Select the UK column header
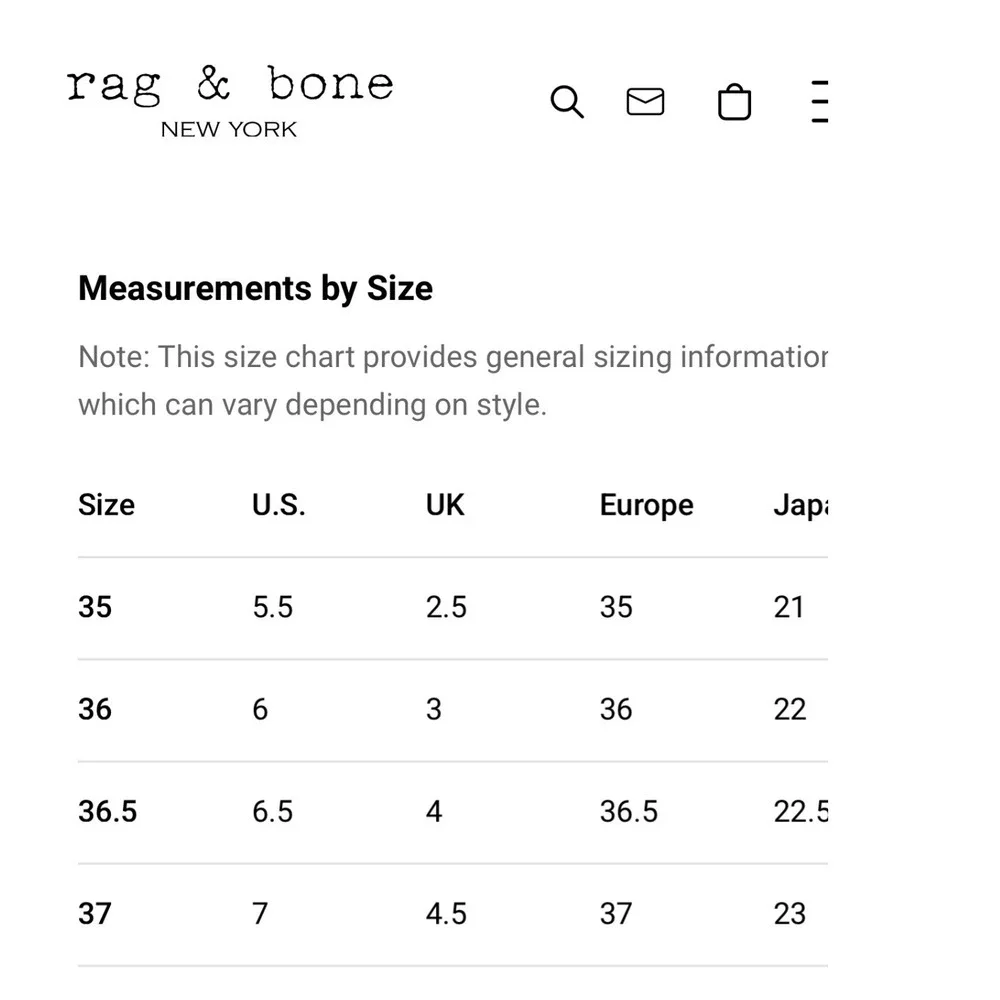 click(445, 505)
